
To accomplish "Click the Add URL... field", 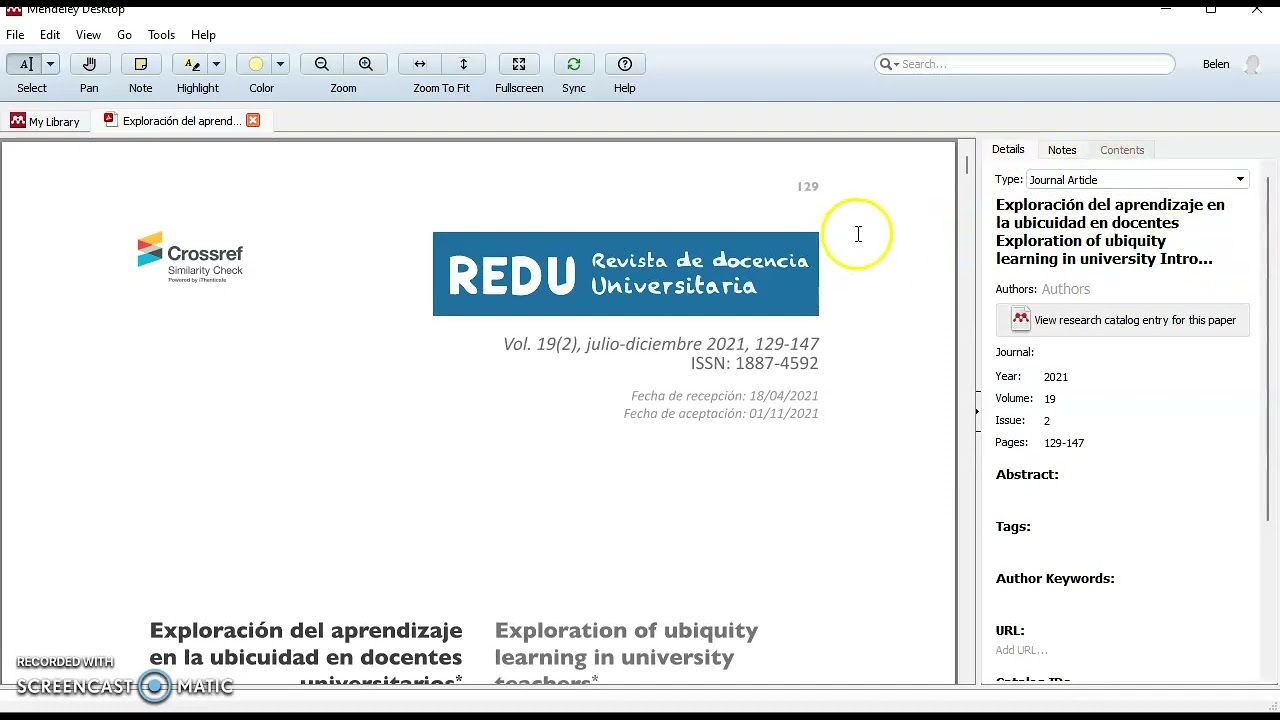I will [x=1022, y=650].
